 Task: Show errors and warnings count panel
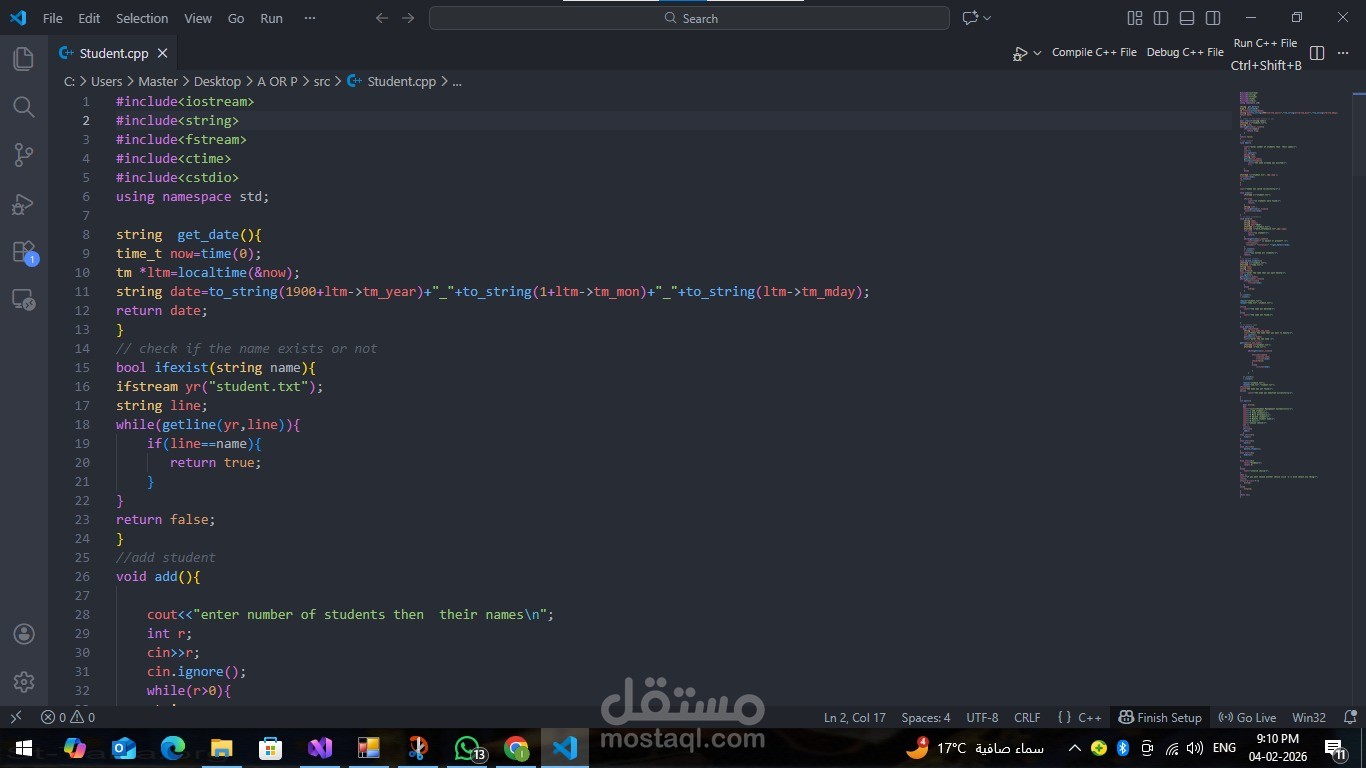68,717
